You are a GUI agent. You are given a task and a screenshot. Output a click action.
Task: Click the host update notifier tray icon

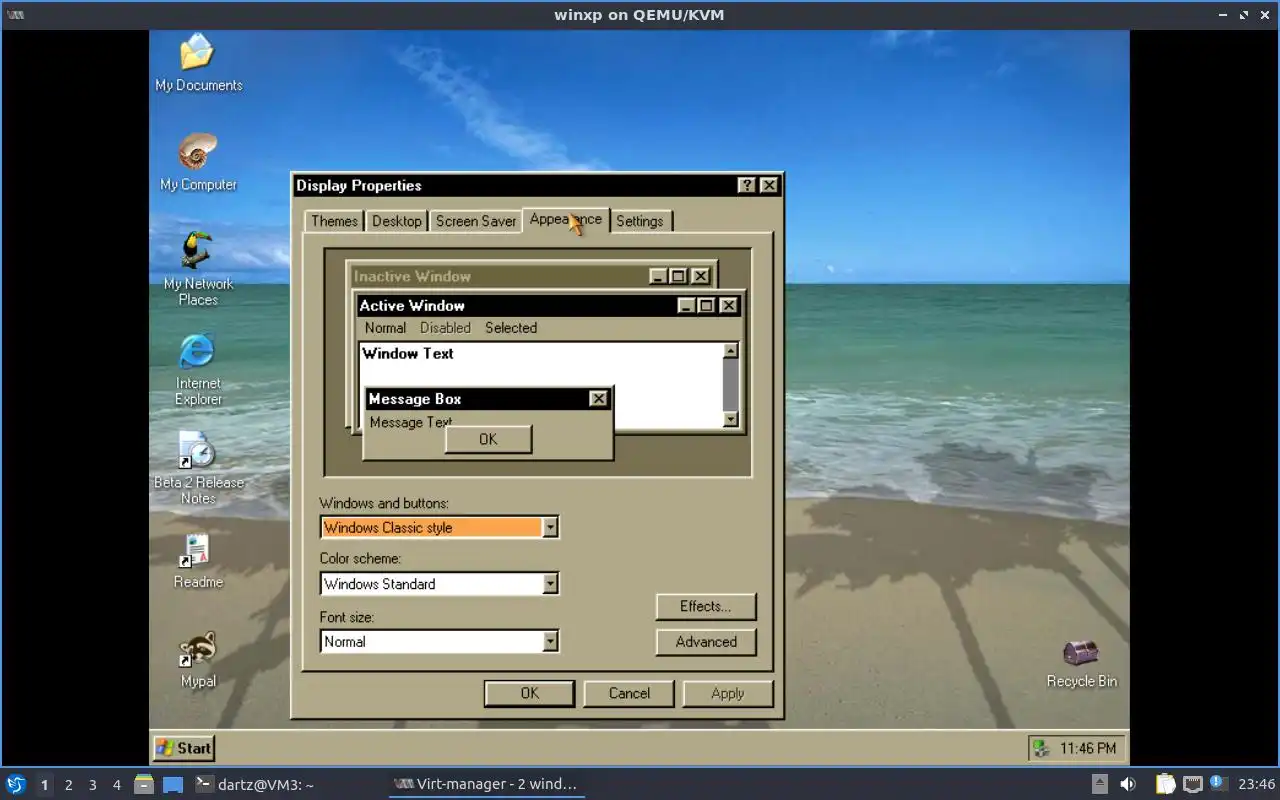point(1218,783)
